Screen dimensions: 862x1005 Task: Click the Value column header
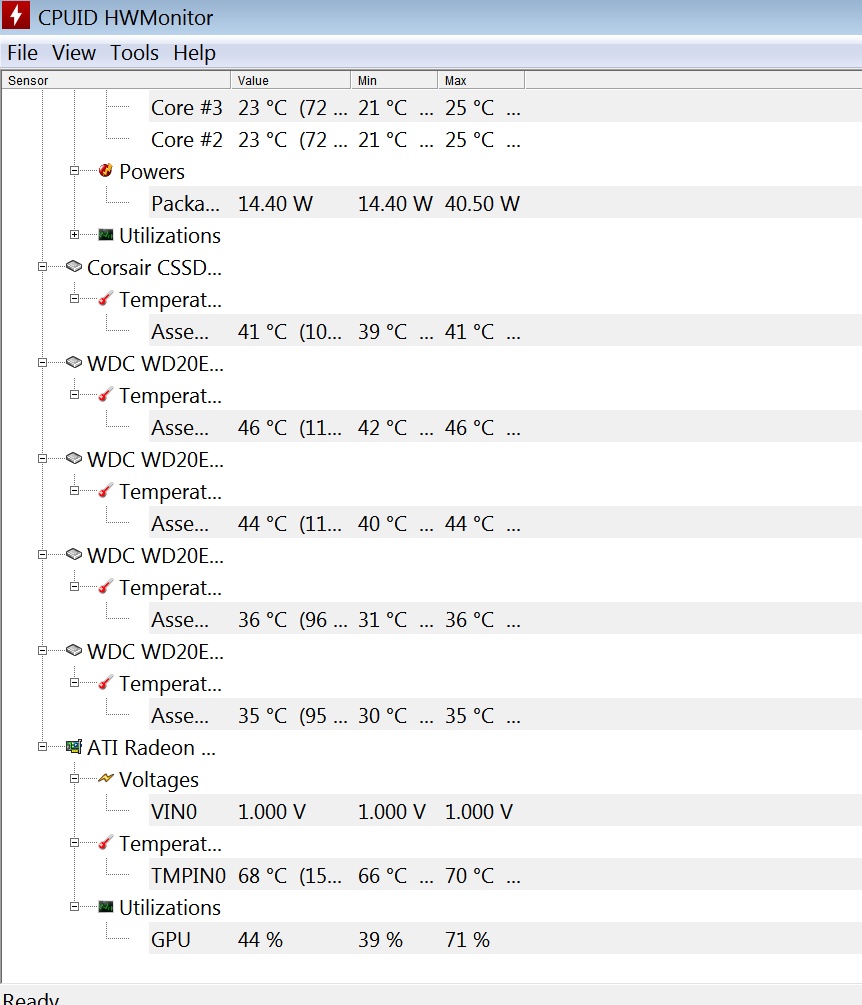tap(291, 80)
